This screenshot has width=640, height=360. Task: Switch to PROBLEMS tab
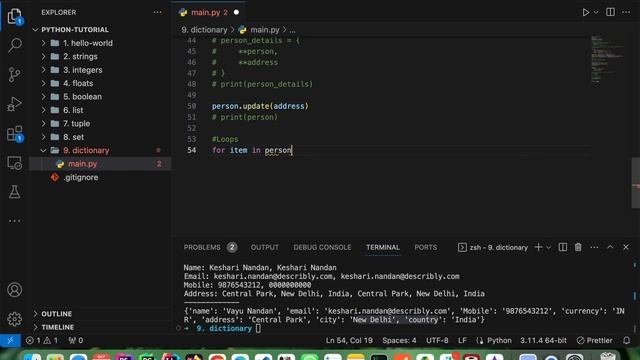point(210,247)
